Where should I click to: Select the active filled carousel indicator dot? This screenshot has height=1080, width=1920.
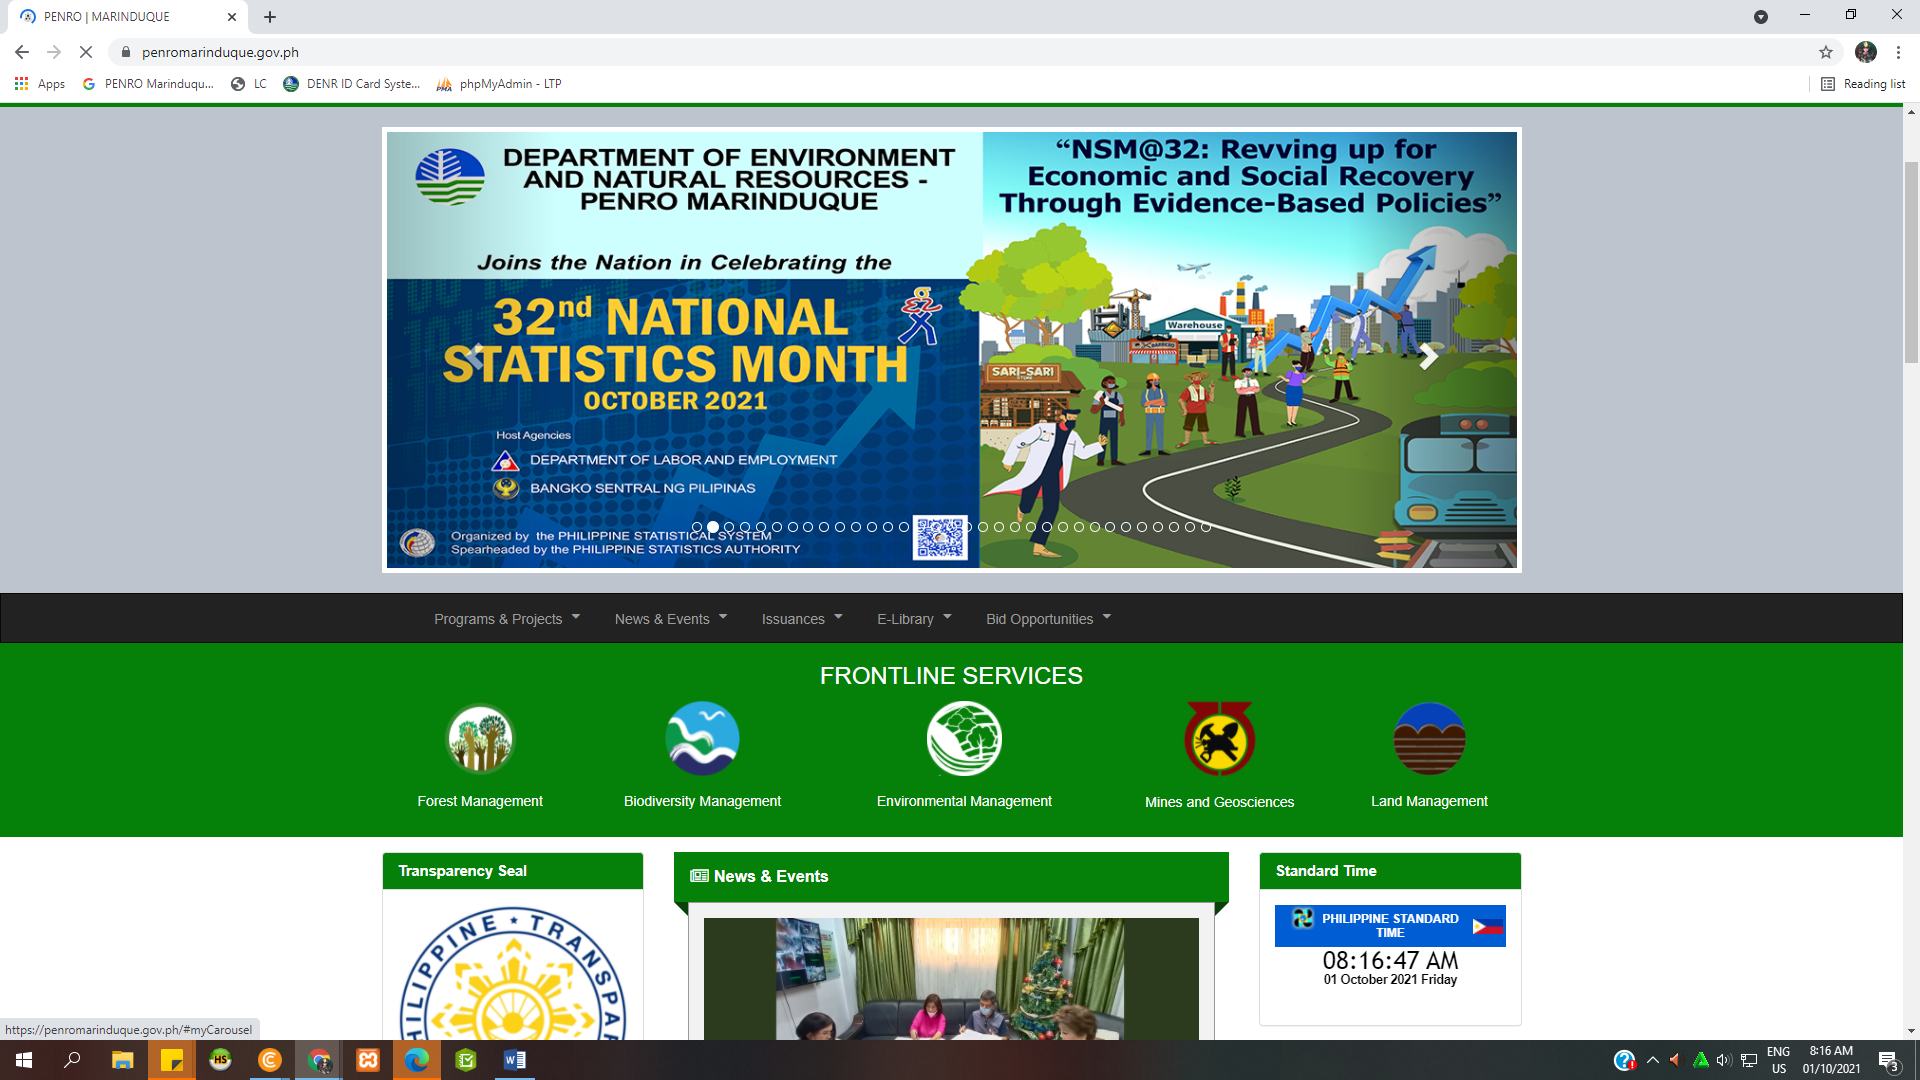[713, 527]
